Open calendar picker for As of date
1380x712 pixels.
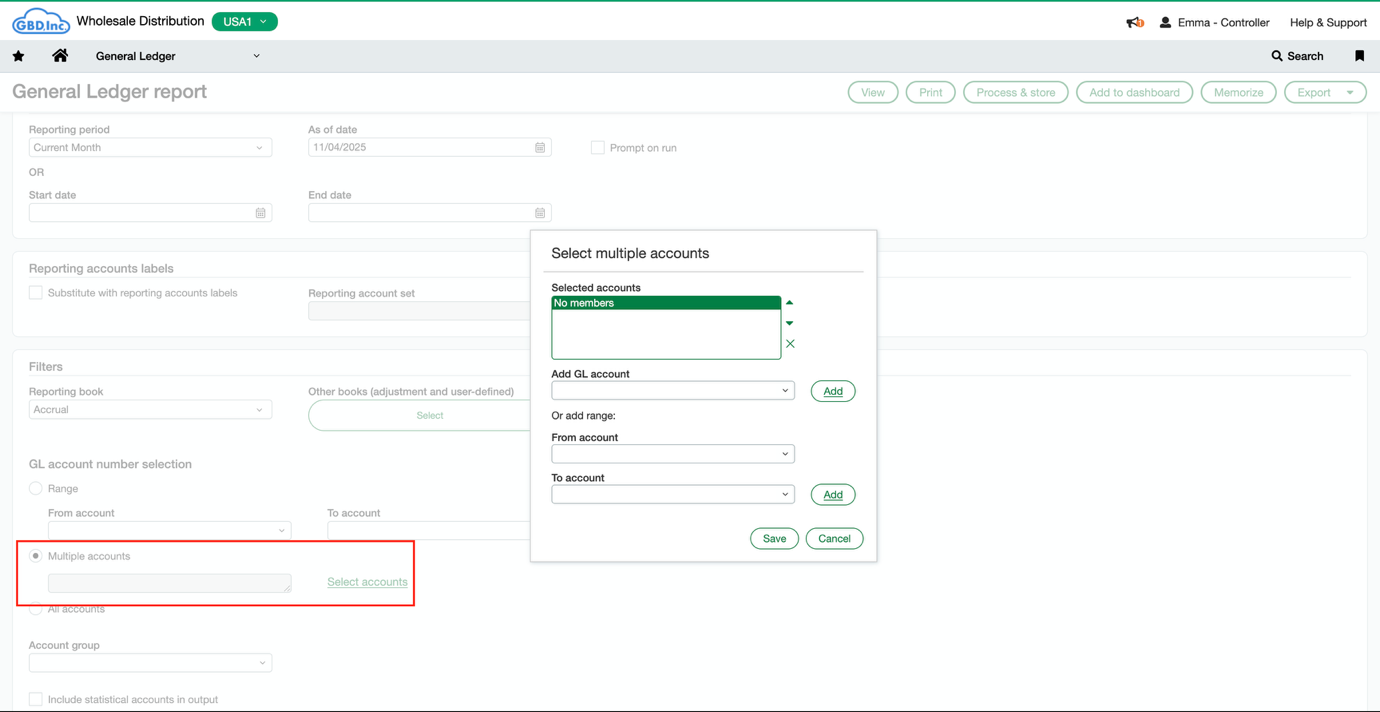point(540,148)
